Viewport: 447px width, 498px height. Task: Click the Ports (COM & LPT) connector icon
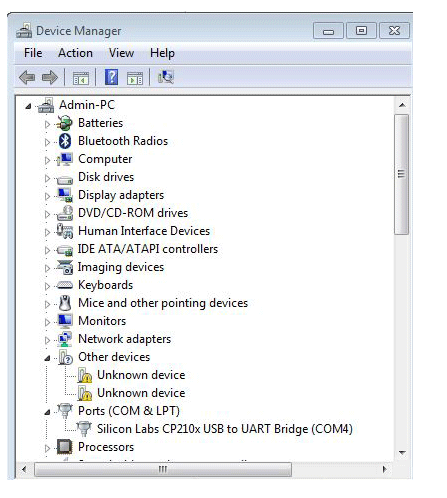point(65,411)
